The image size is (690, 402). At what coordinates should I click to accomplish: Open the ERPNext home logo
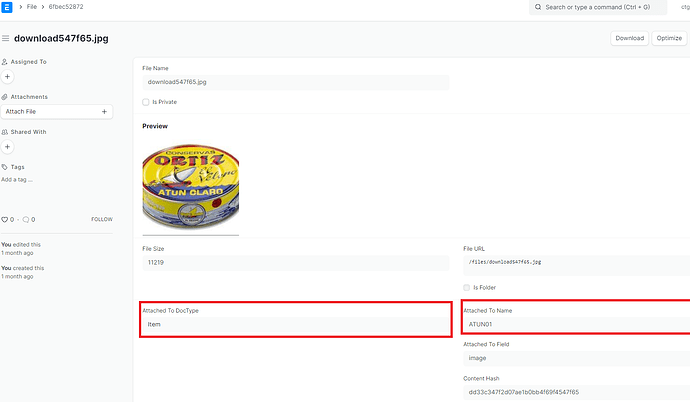coord(7,7)
